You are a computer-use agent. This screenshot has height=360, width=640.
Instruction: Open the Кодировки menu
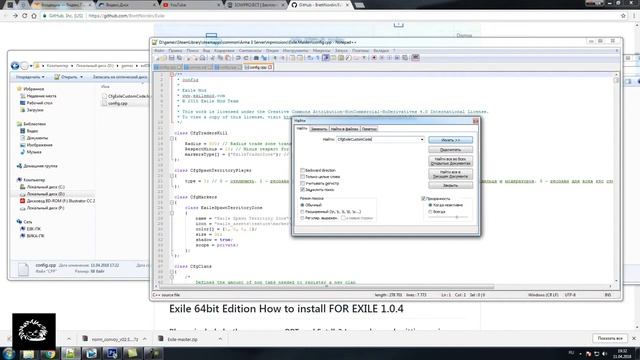click(224, 51)
